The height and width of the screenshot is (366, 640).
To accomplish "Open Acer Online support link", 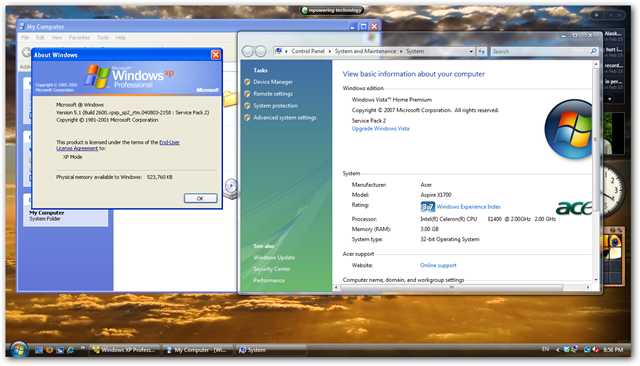I will [438, 265].
